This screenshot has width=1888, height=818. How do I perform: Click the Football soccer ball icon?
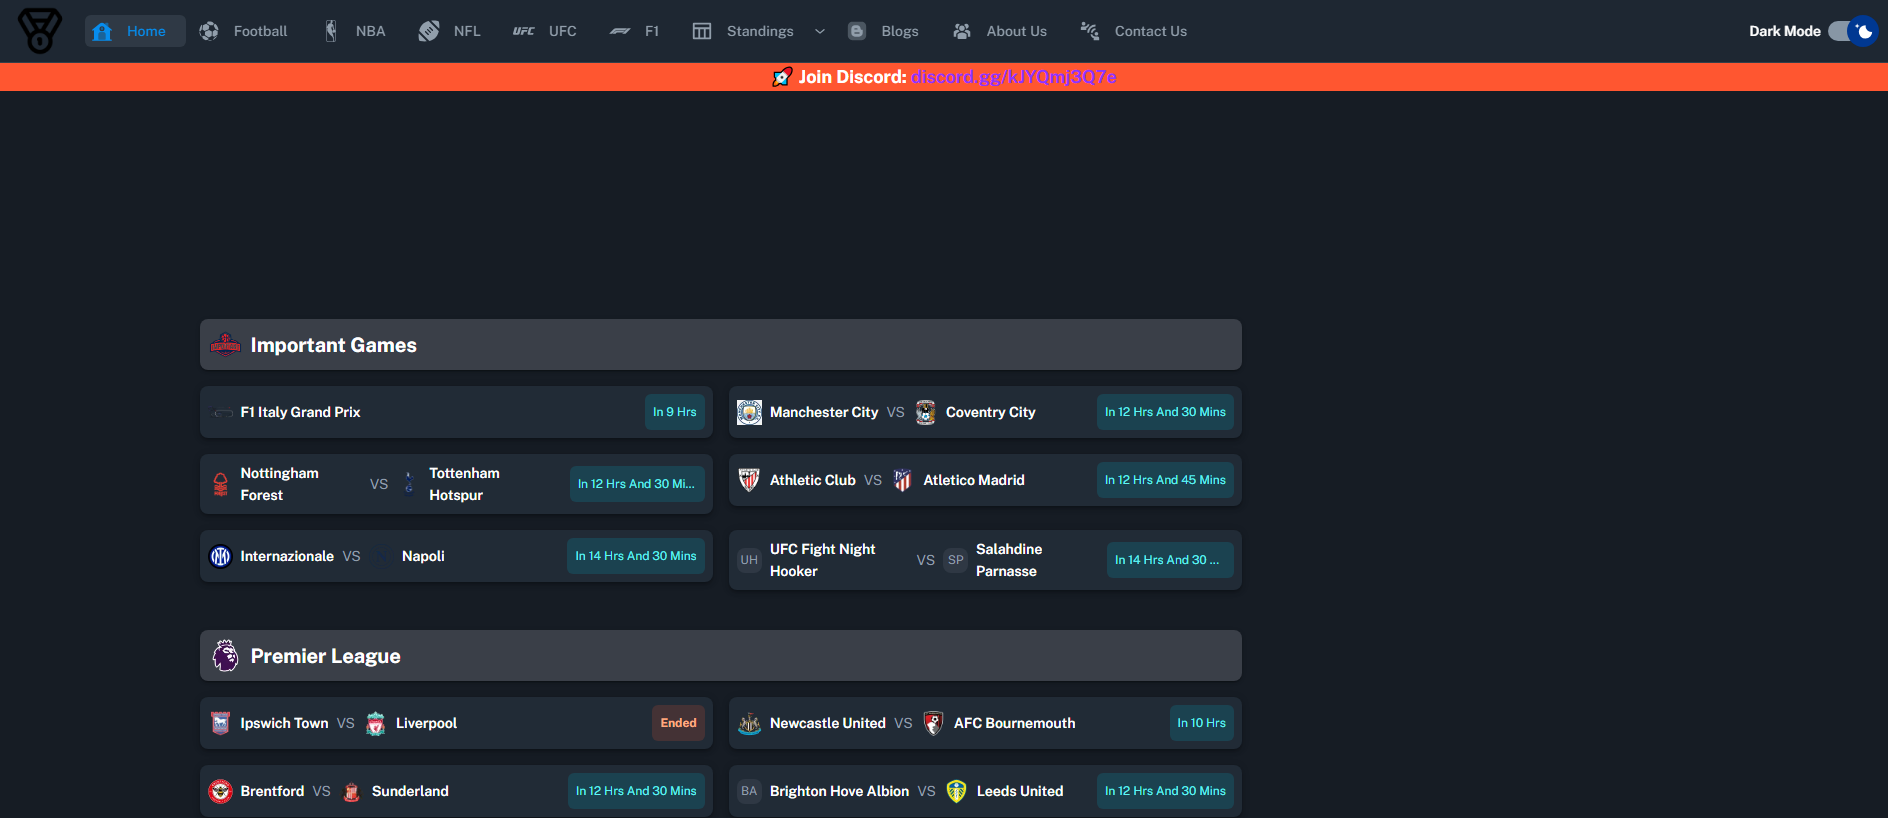209,31
